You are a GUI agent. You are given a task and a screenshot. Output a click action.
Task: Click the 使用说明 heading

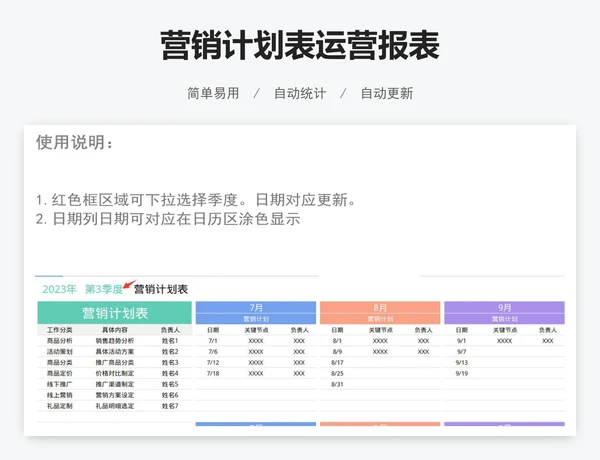[75, 142]
